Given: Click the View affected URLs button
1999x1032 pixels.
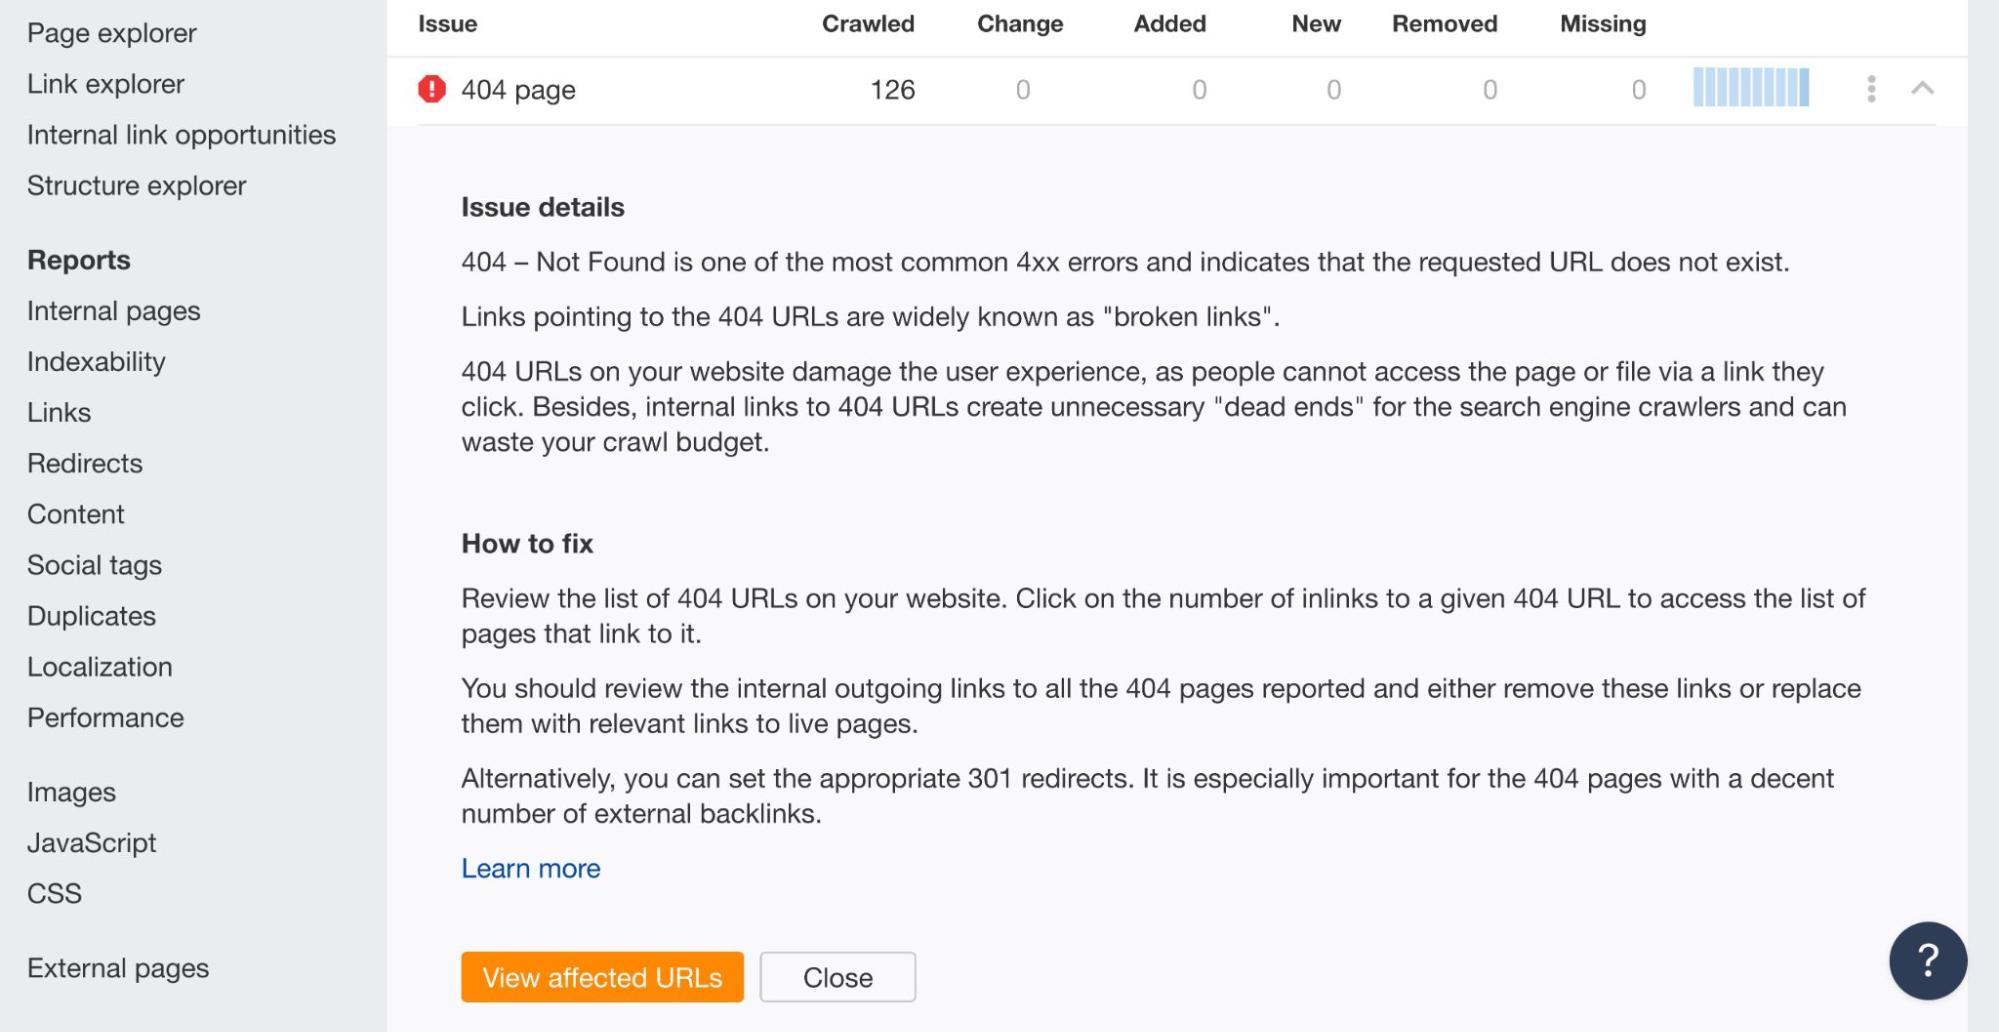Looking at the screenshot, I should pos(601,977).
